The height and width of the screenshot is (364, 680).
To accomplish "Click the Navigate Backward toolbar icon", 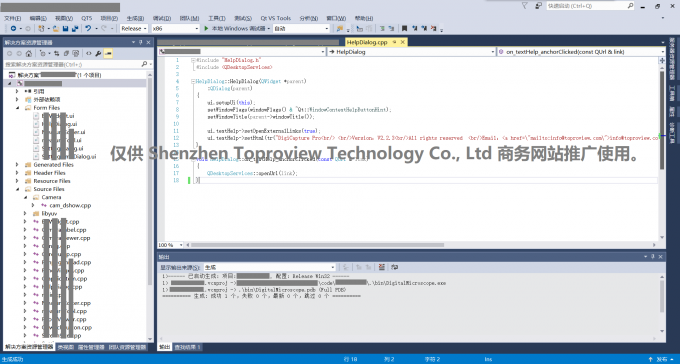I will pyautogui.click(x=13, y=28).
